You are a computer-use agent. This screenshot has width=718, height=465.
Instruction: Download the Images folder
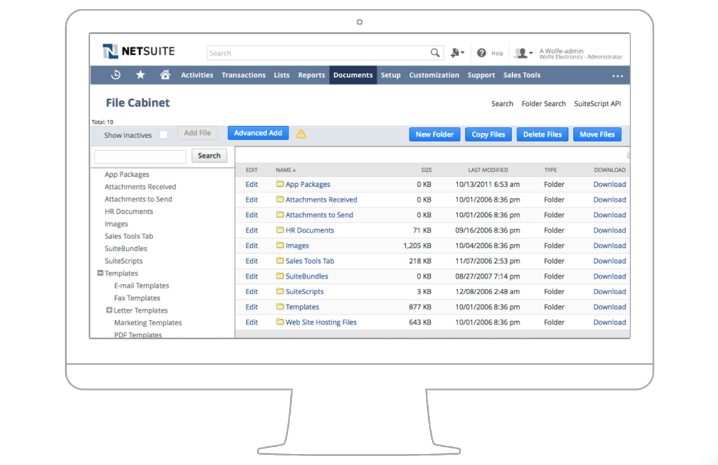coord(609,246)
